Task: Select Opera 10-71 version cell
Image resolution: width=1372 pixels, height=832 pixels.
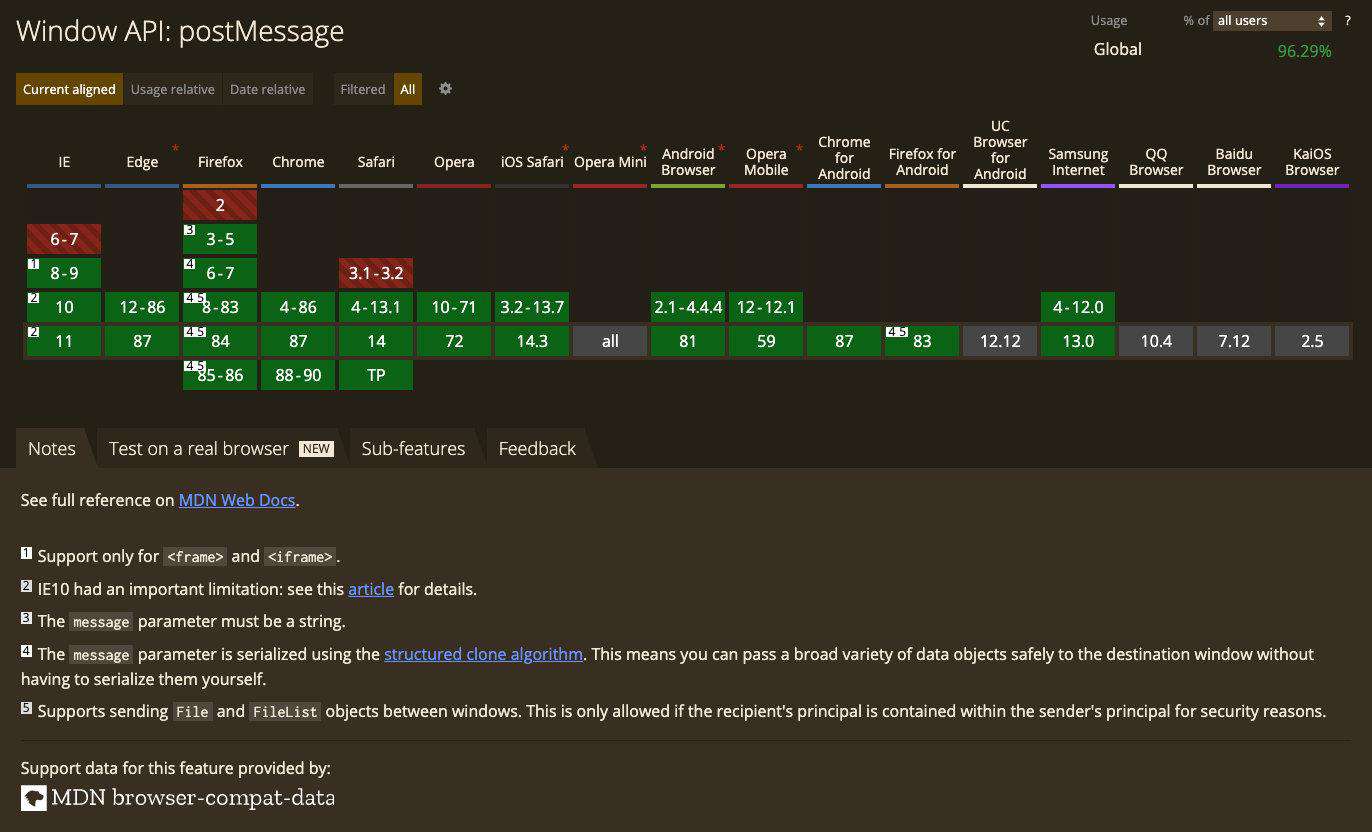Action: point(454,307)
